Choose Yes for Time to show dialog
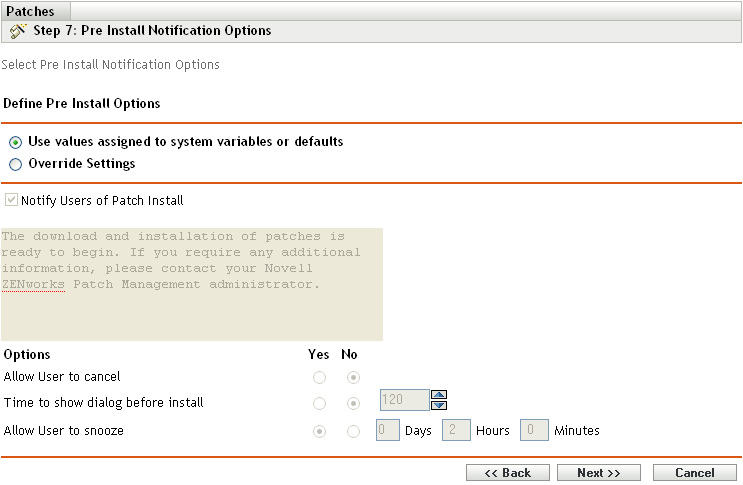This screenshot has width=743, height=485. [x=320, y=403]
